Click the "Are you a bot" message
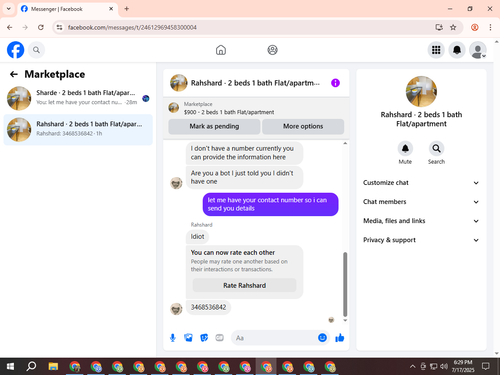The height and width of the screenshot is (375, 500). click(x=244, y=177)
